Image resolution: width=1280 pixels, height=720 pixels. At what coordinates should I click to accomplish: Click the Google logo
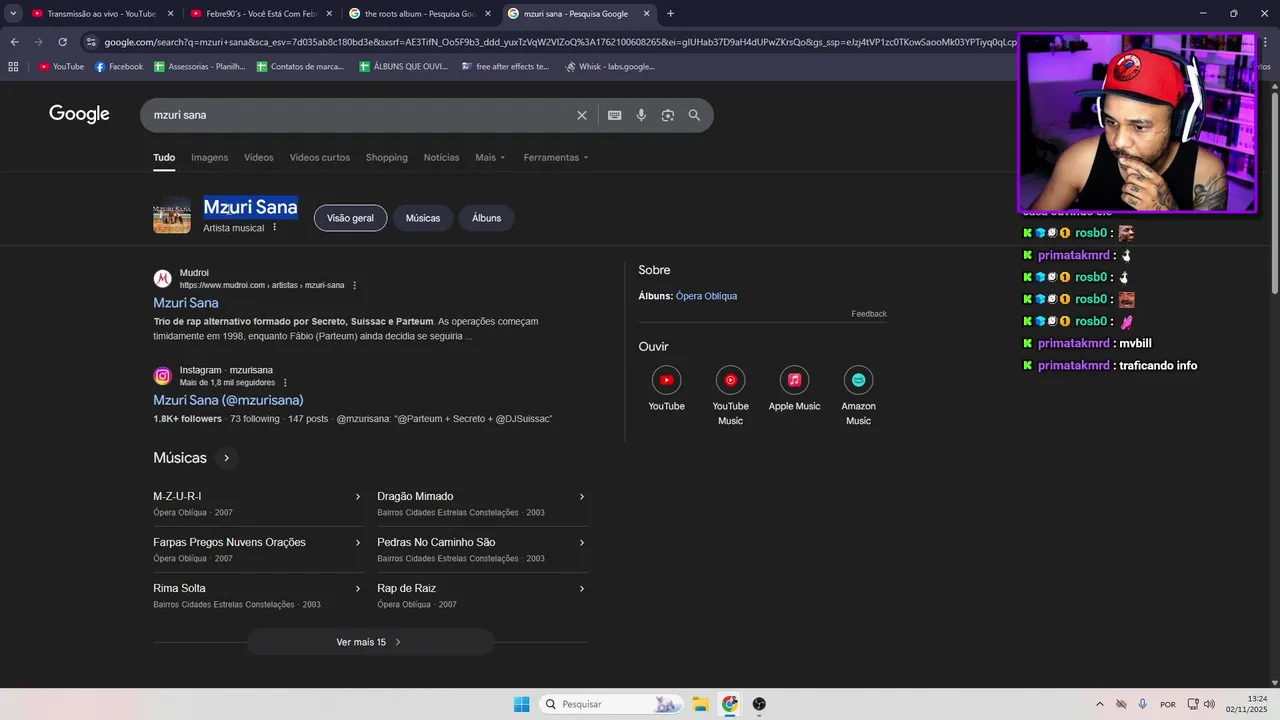click(x=79, y=114)
